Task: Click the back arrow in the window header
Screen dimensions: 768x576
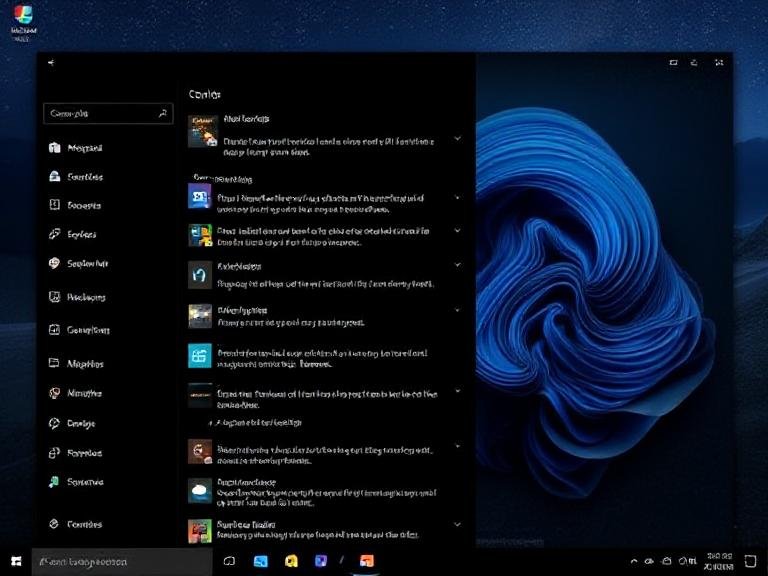Action: pos(51,63)
